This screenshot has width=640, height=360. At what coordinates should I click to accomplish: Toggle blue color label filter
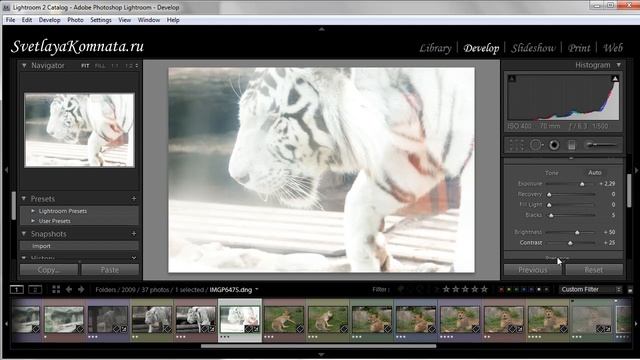(x=524, y=289)
